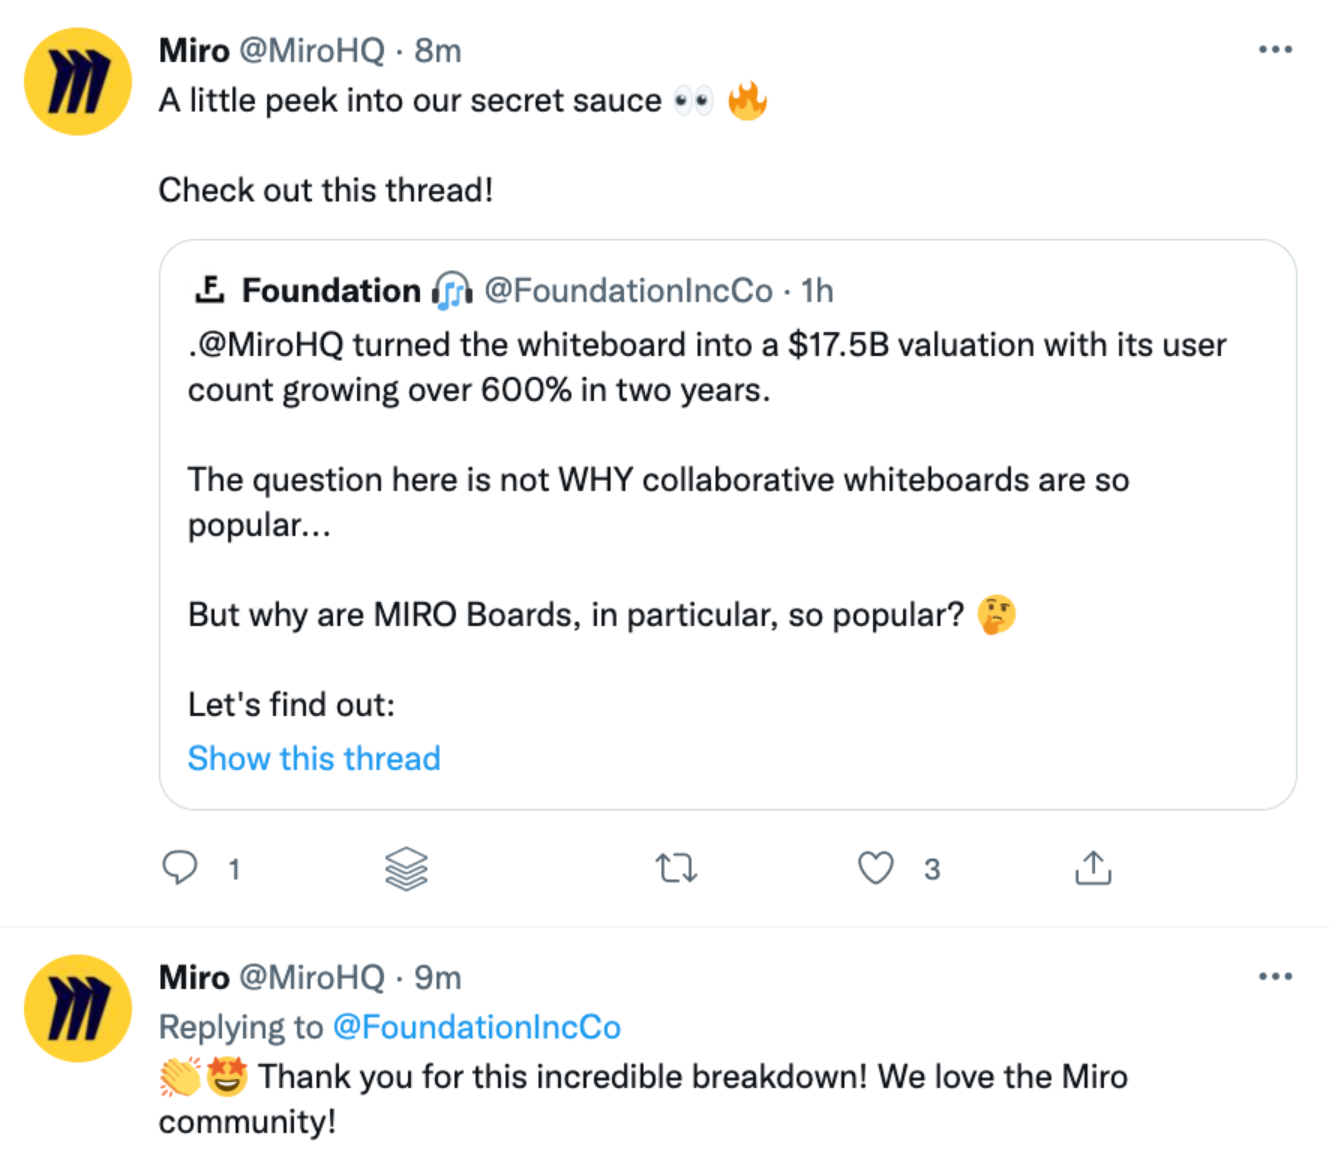Share the tweet via upload arrow icon
This screenshot has height=1168, width=1329.
1093,868
